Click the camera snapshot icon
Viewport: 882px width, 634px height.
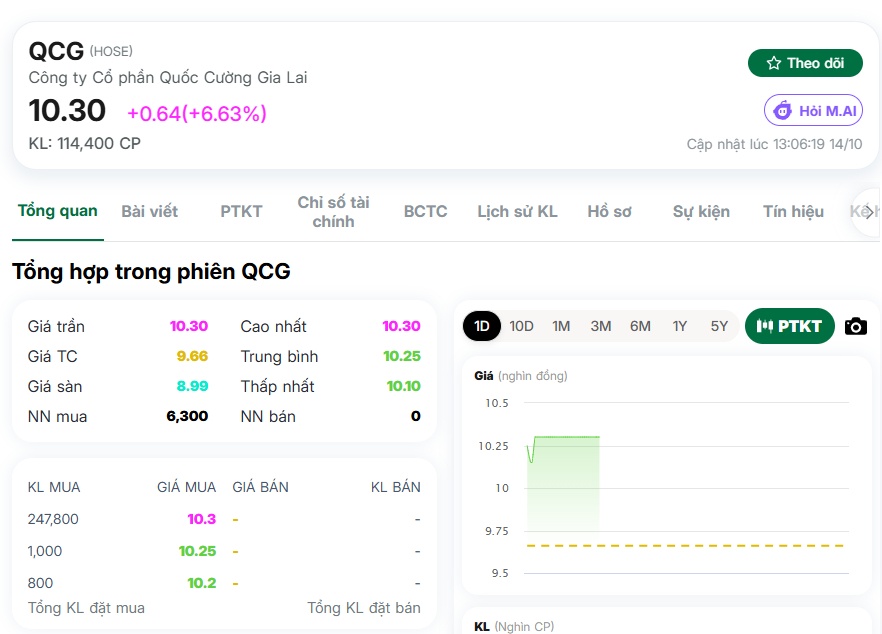pos(856,326)
